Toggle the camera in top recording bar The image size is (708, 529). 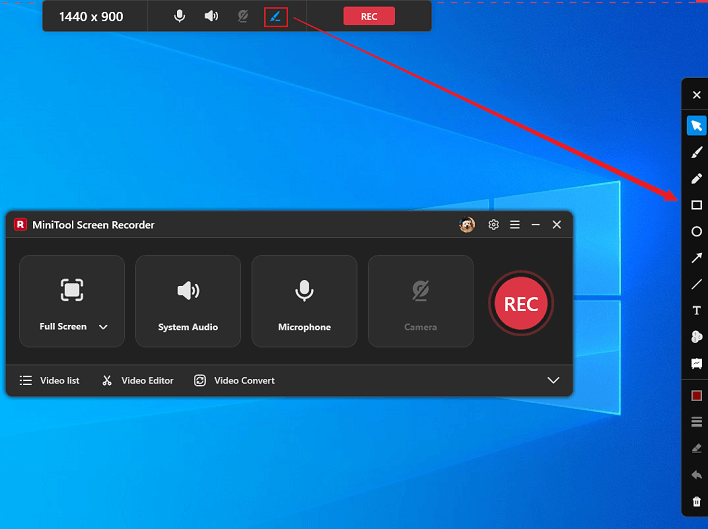[x=243, y=16]
